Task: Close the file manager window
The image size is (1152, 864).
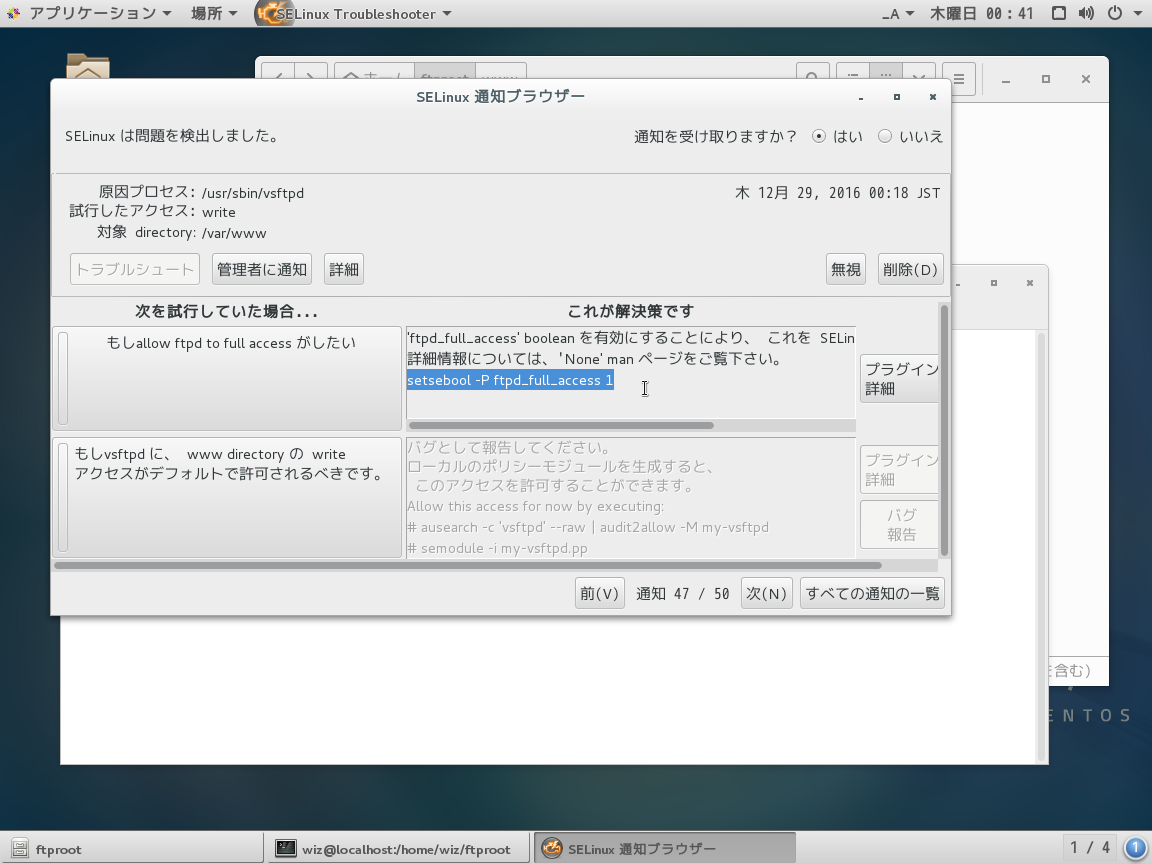Action: [1085, 79]
